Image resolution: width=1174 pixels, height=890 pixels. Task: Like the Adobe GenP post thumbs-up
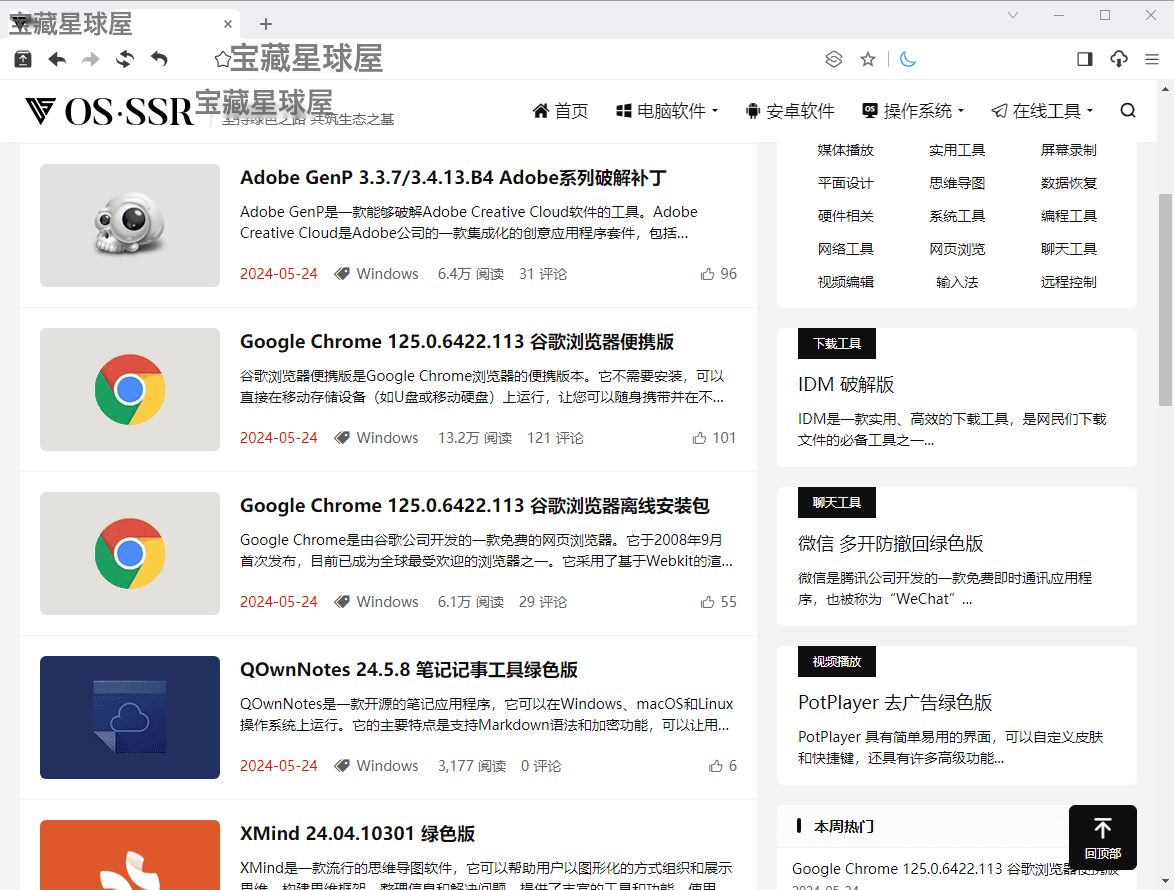point(708,274)
